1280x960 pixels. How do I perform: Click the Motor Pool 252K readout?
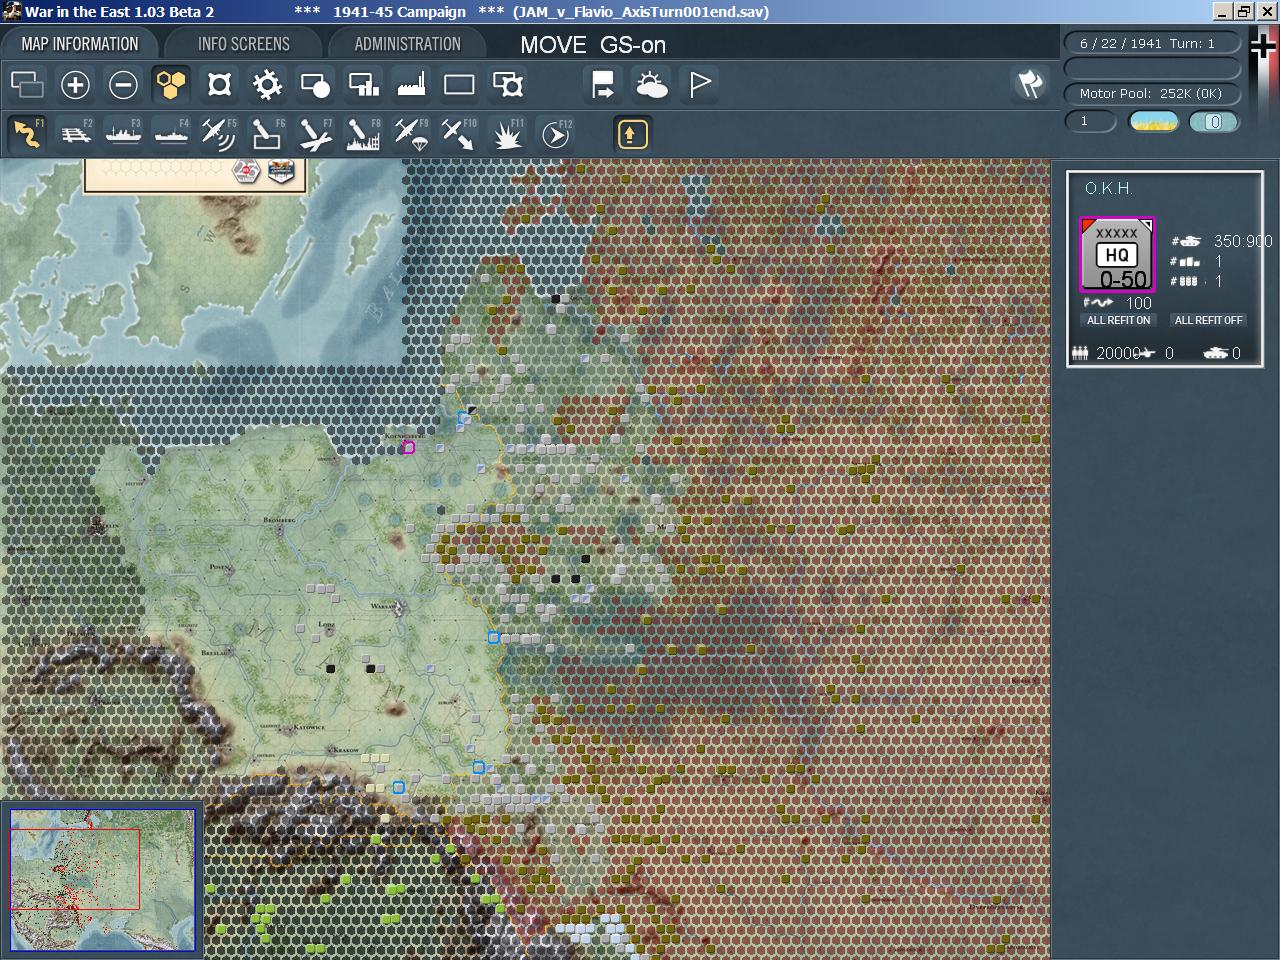tap(1151, 93)
